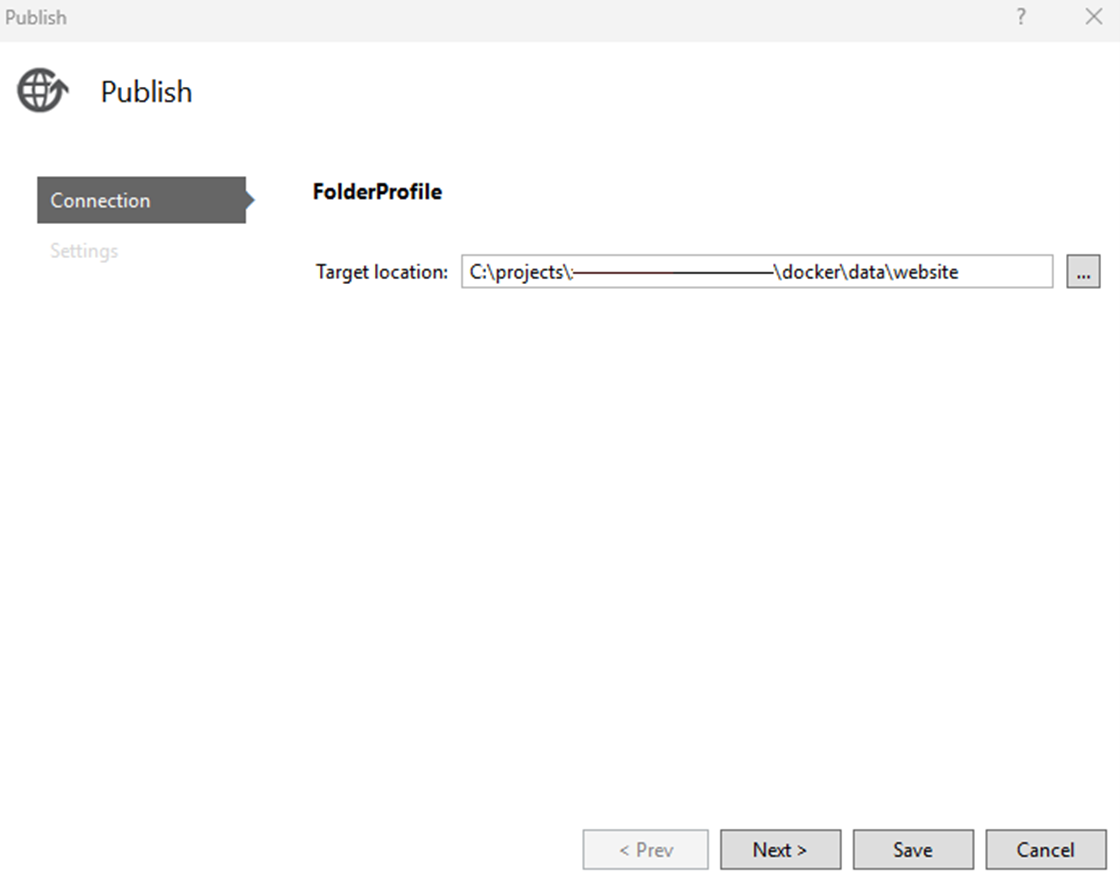
Task: Close the Publish window
Action: [1093, 17]
